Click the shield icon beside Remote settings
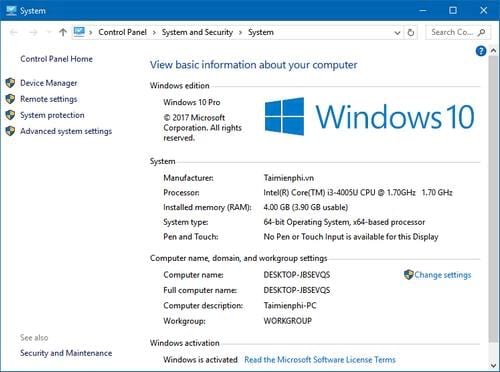 click(10, 99)
